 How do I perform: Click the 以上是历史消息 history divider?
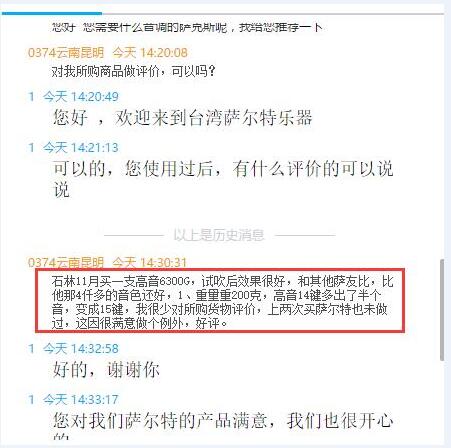pos(219,235)
